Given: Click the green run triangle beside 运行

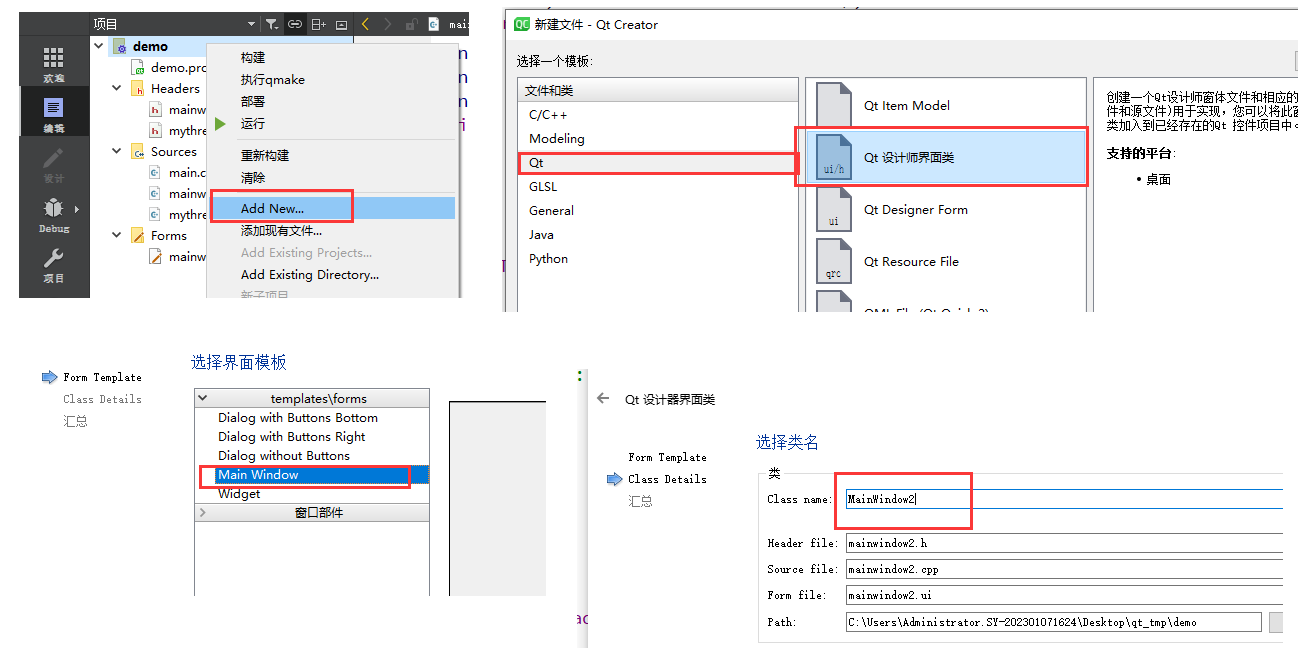Looking at the screenshot, I should (x=221, y=124).
